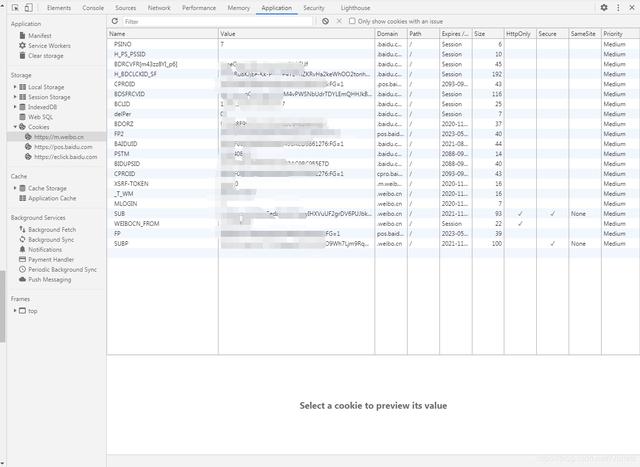Collapse the Cookies tree node
640x467 pixels.
pos(15,127)
